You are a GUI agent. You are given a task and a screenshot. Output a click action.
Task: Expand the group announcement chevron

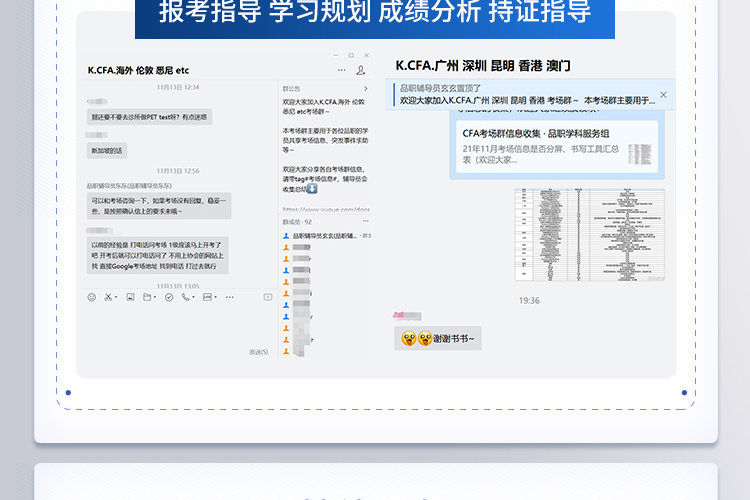366,88
